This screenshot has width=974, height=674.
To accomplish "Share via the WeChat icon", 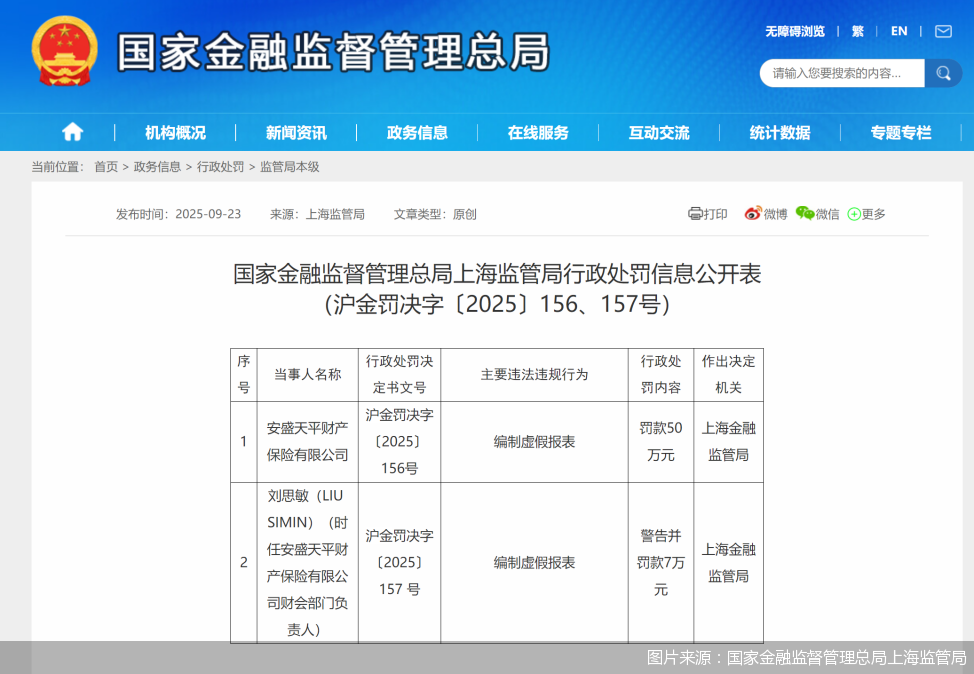I will point(805,214).
